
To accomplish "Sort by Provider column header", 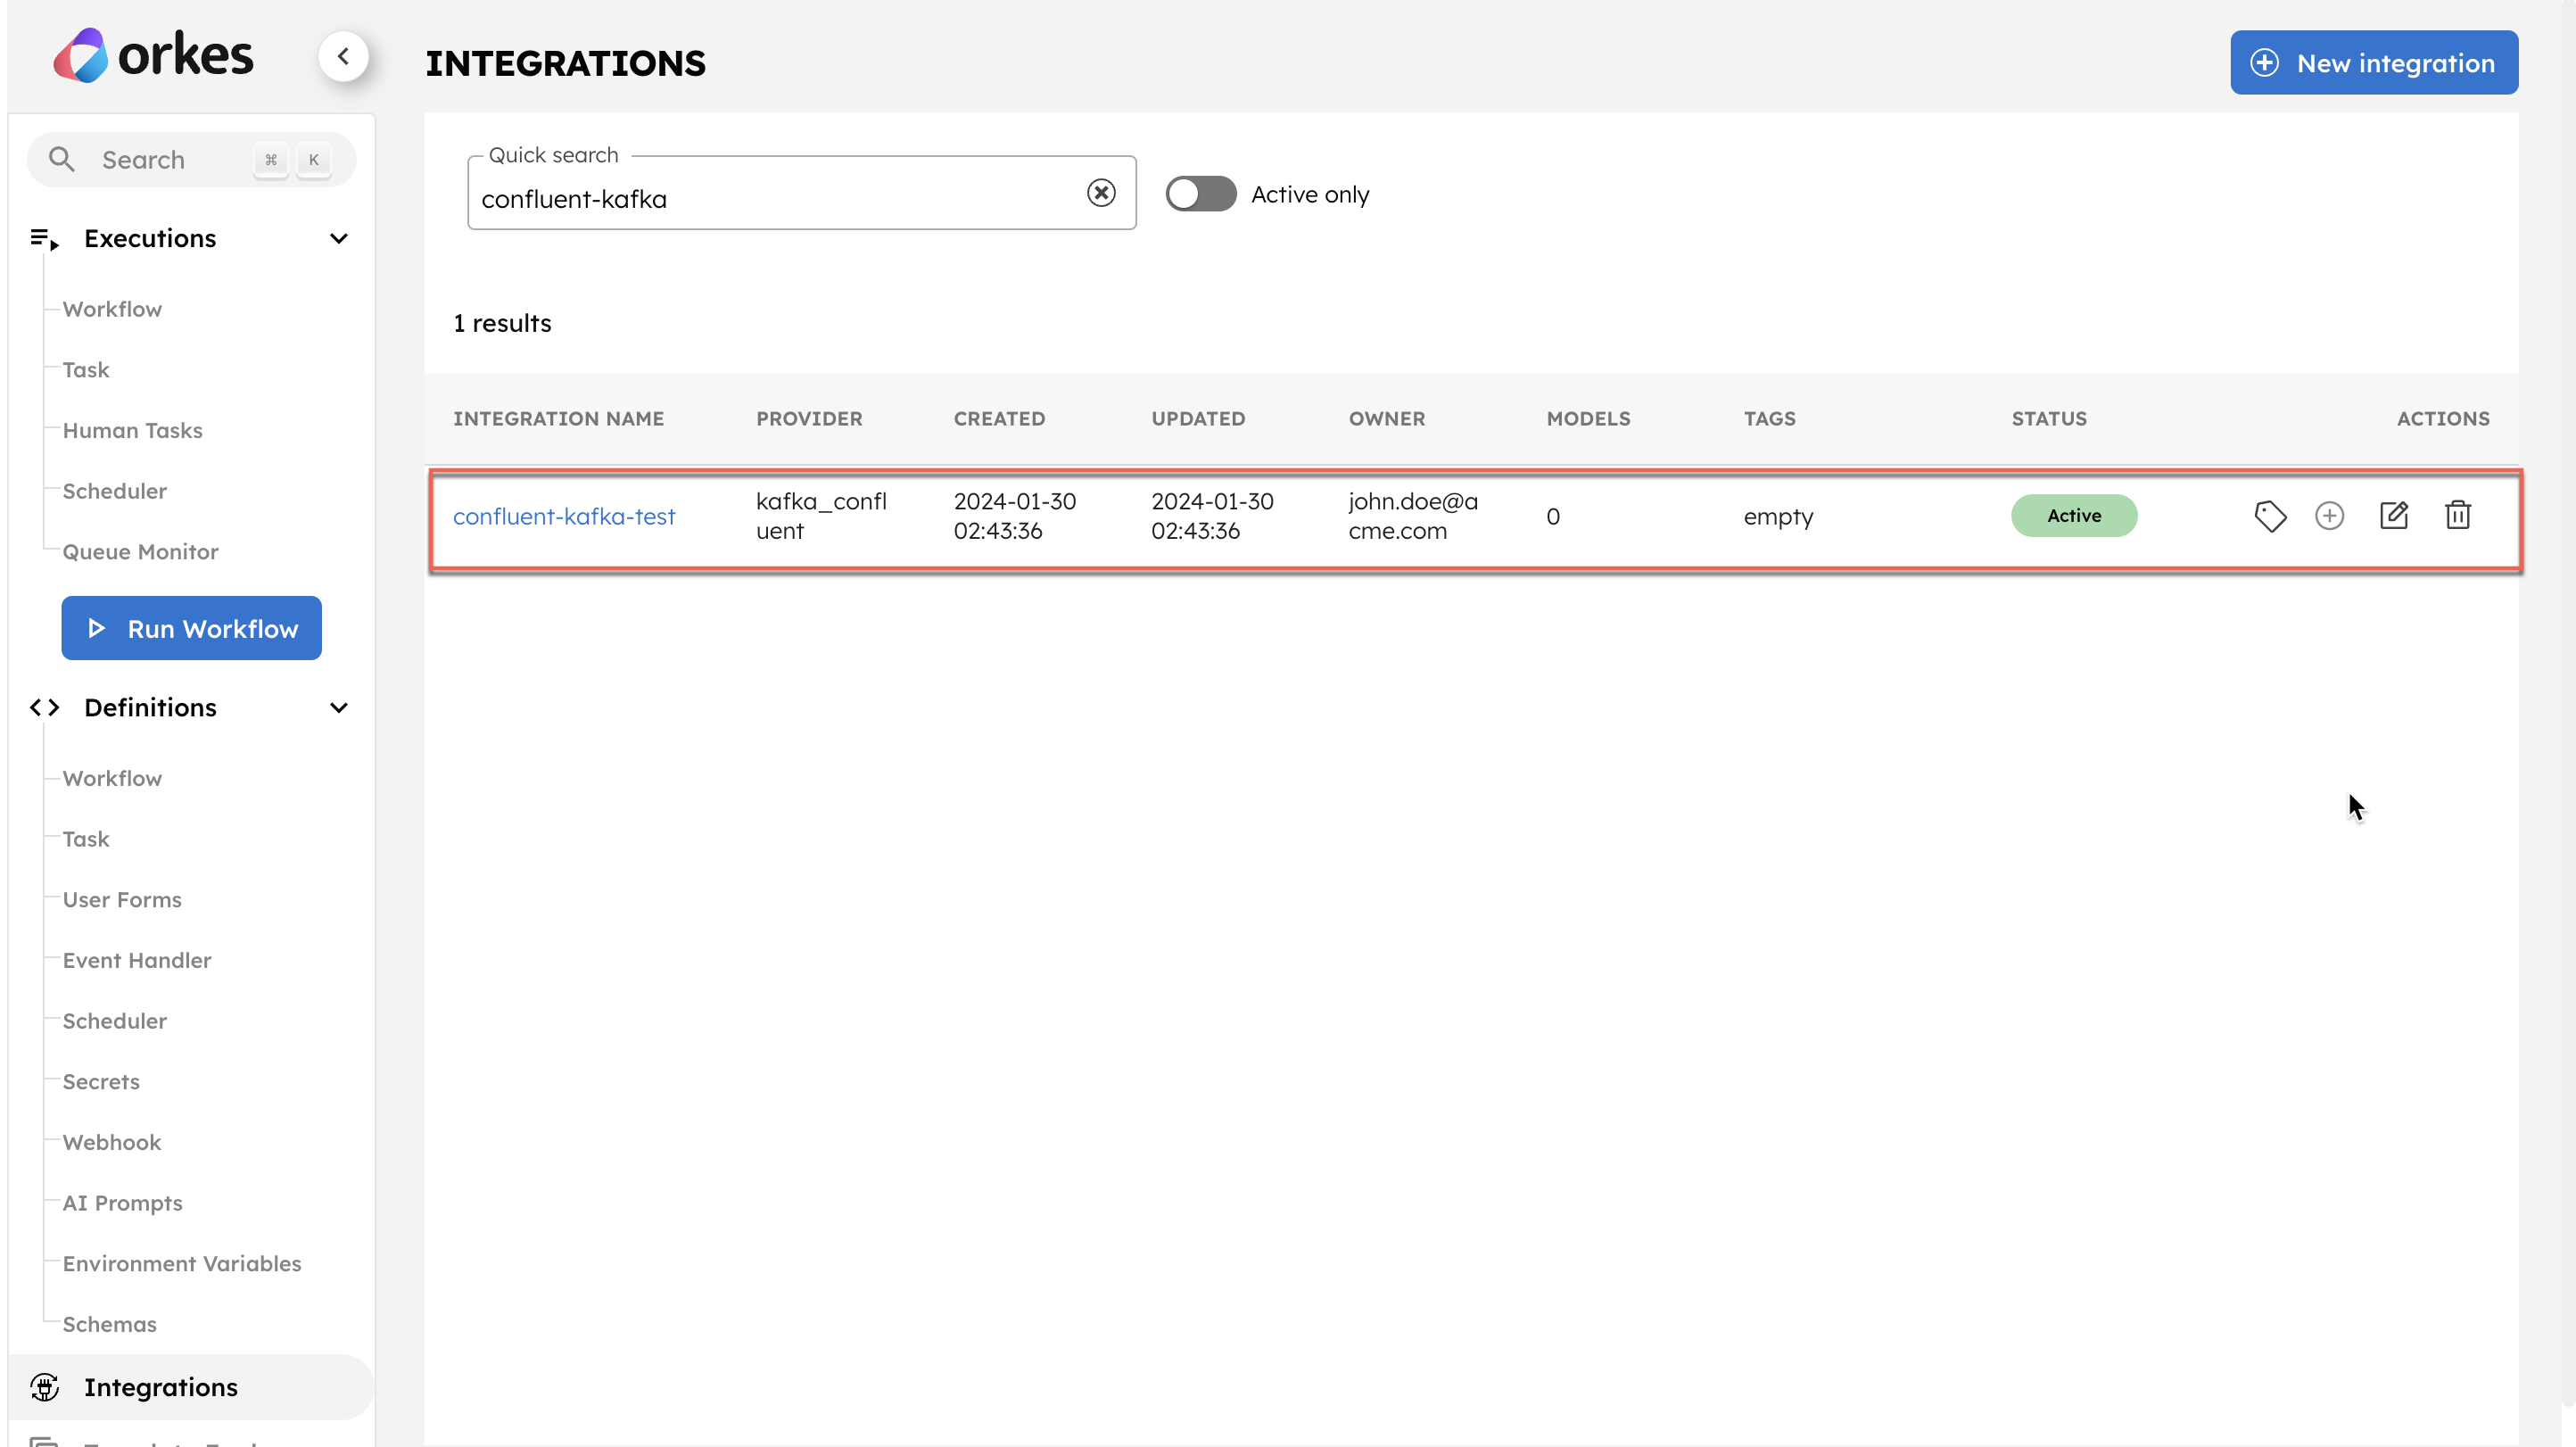I will [809, 418].
